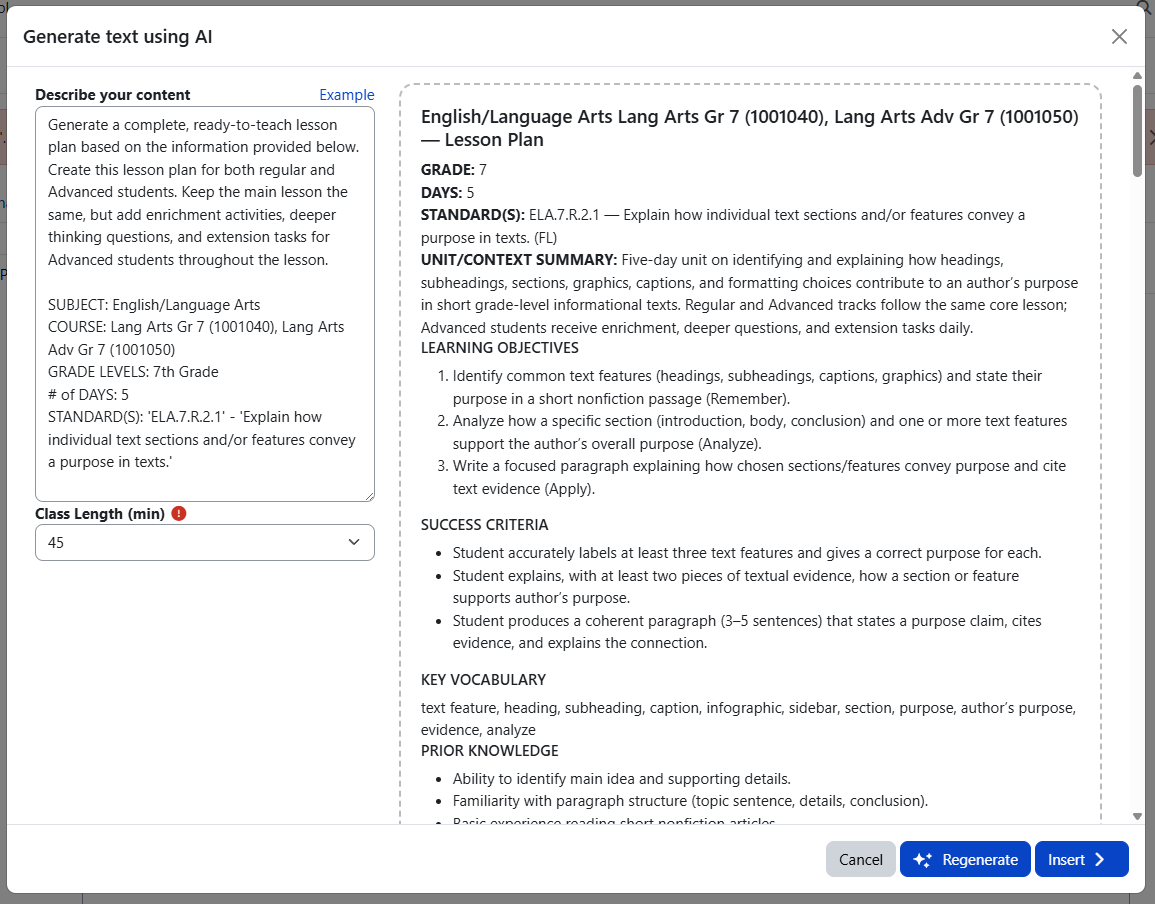The width and height of the screenshot is (1155, 904).
Task: Click the KEY VOCABULARY heading
Action: pos(483,680)
